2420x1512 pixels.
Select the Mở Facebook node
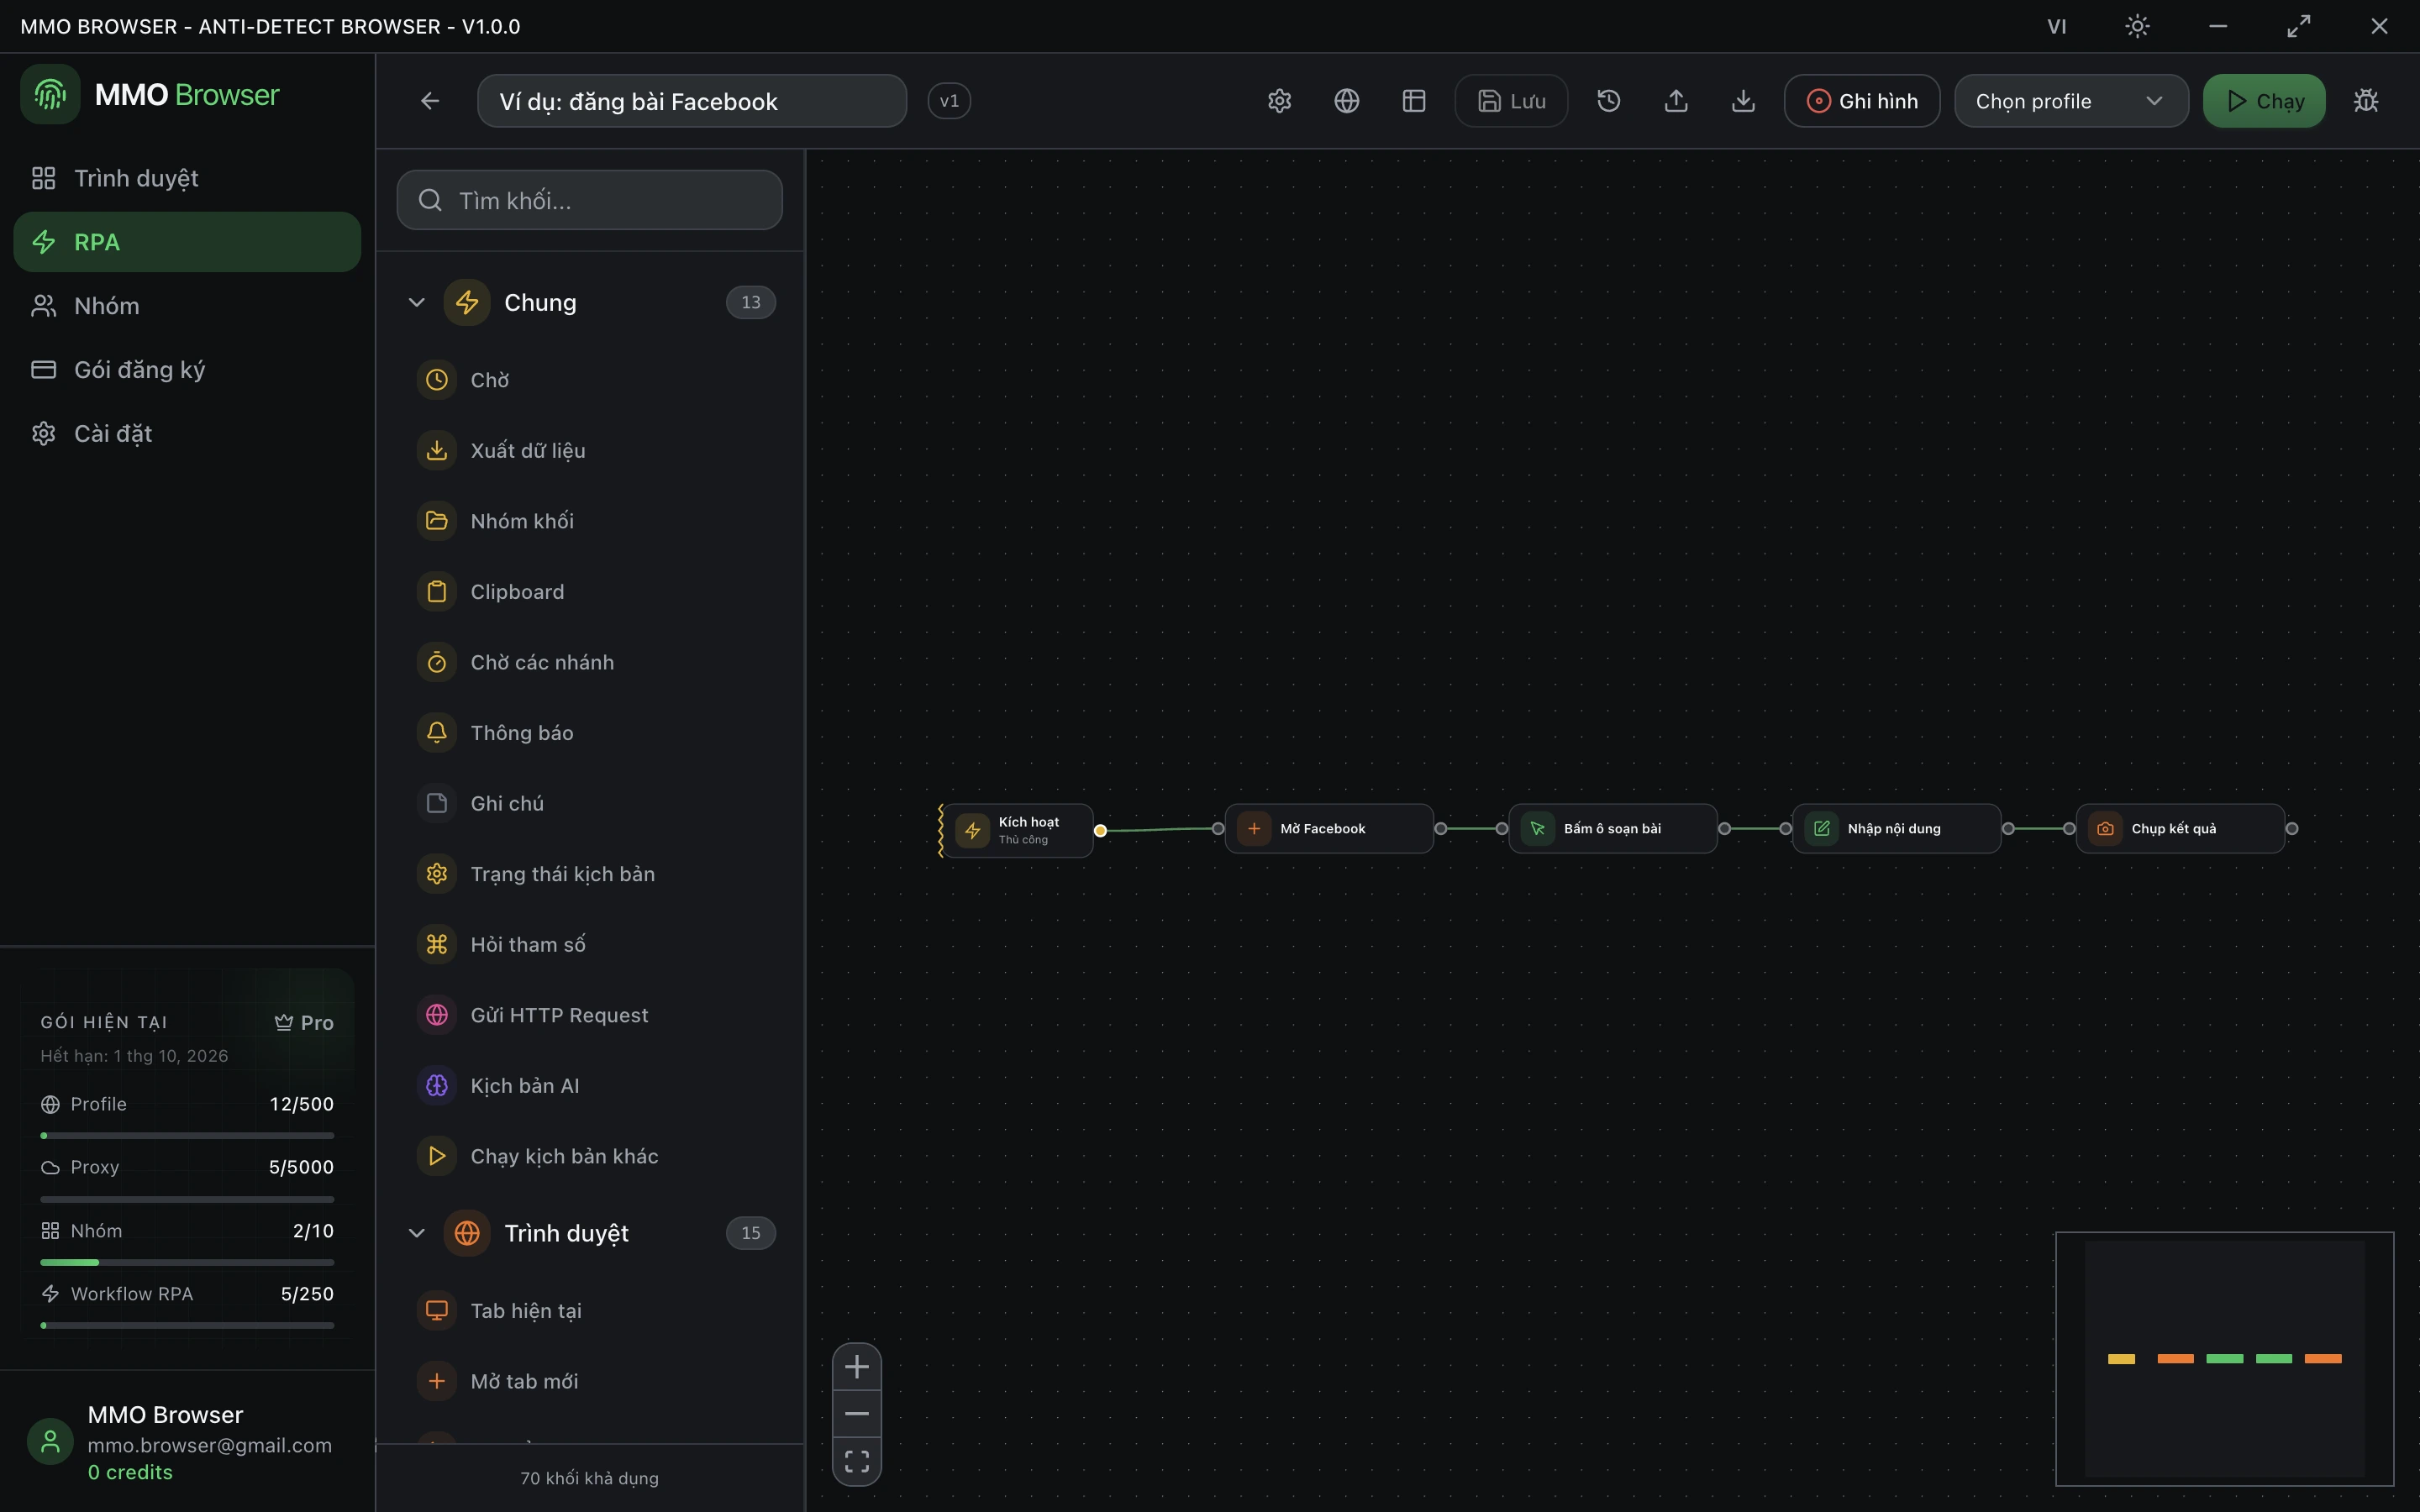(1329, 829)
